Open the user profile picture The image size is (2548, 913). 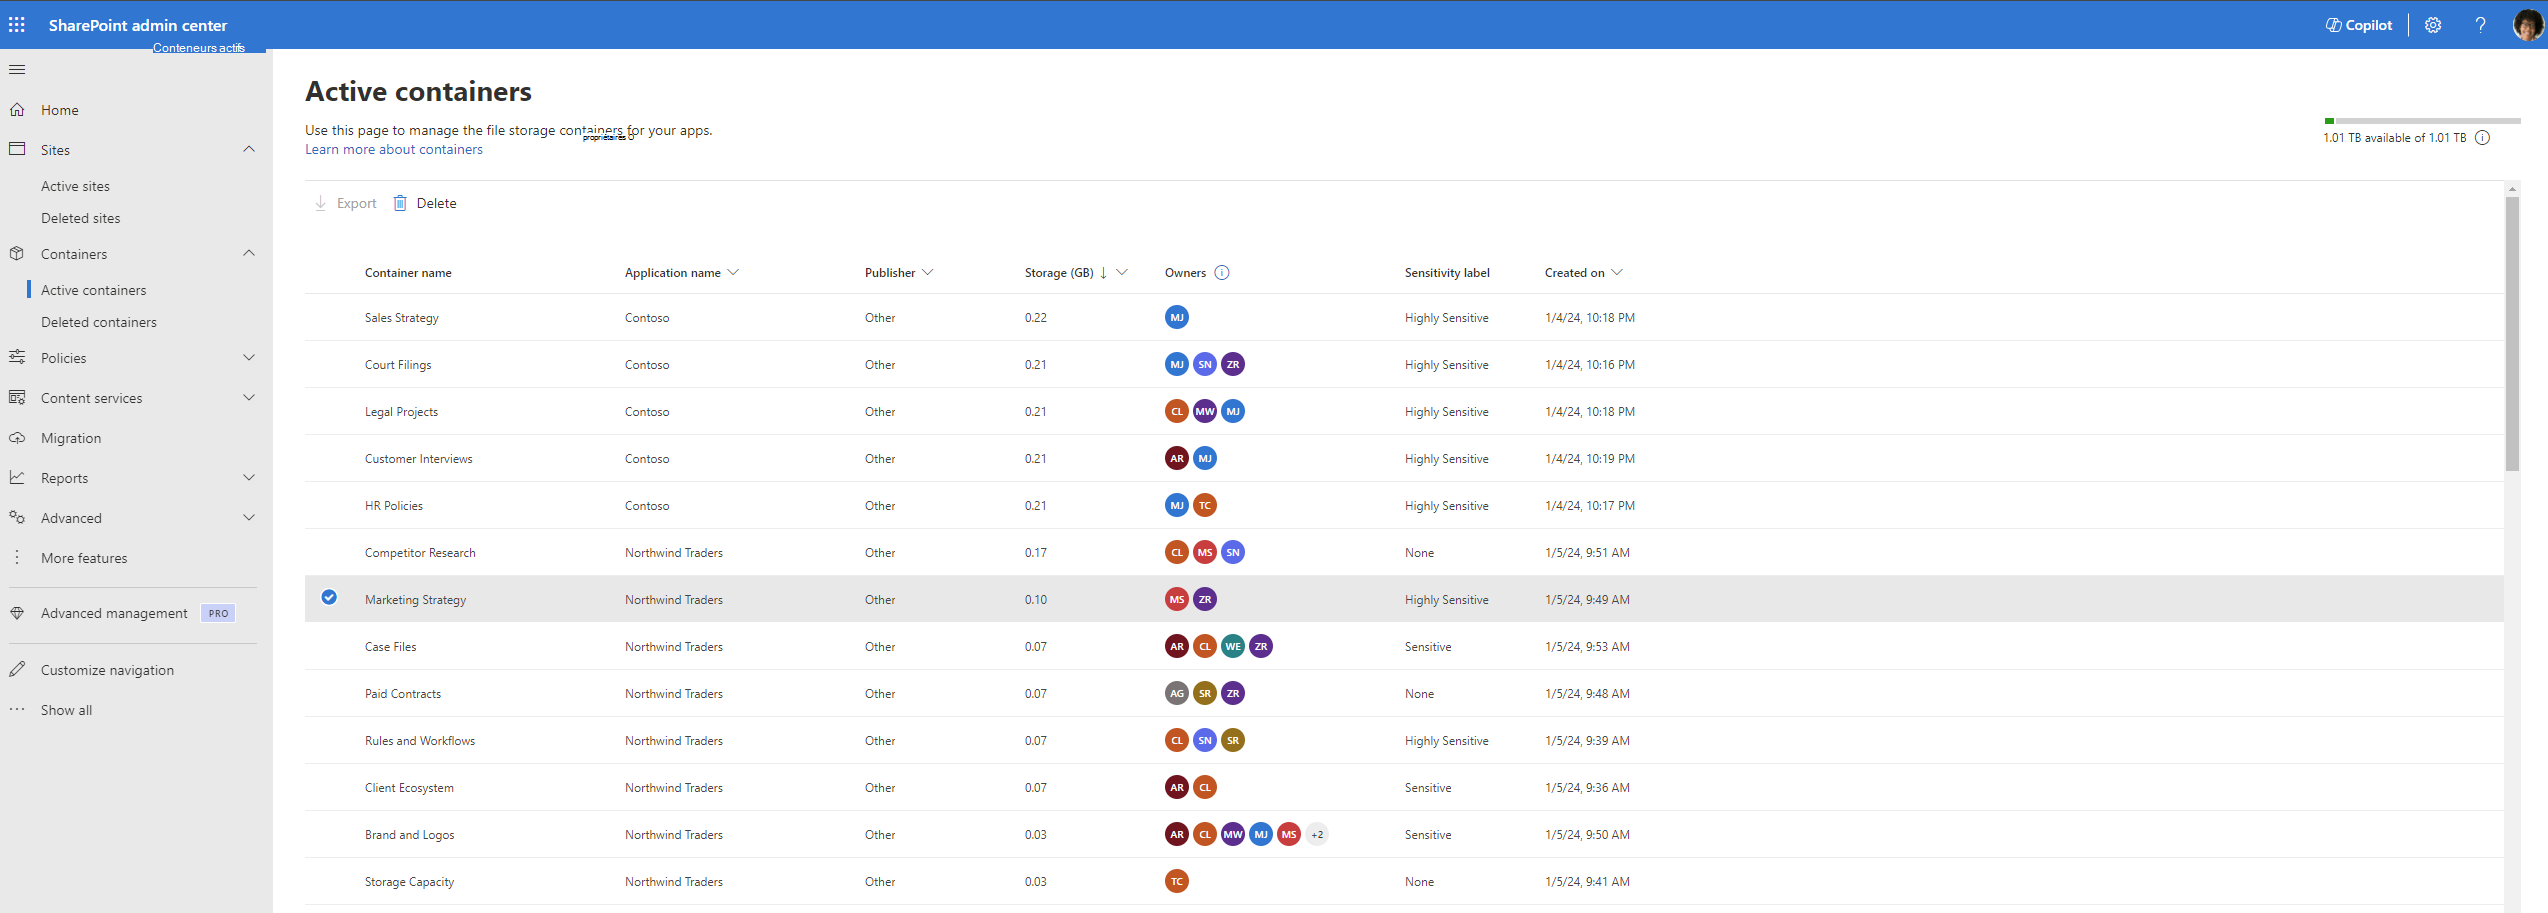(x=2526, y=25)
